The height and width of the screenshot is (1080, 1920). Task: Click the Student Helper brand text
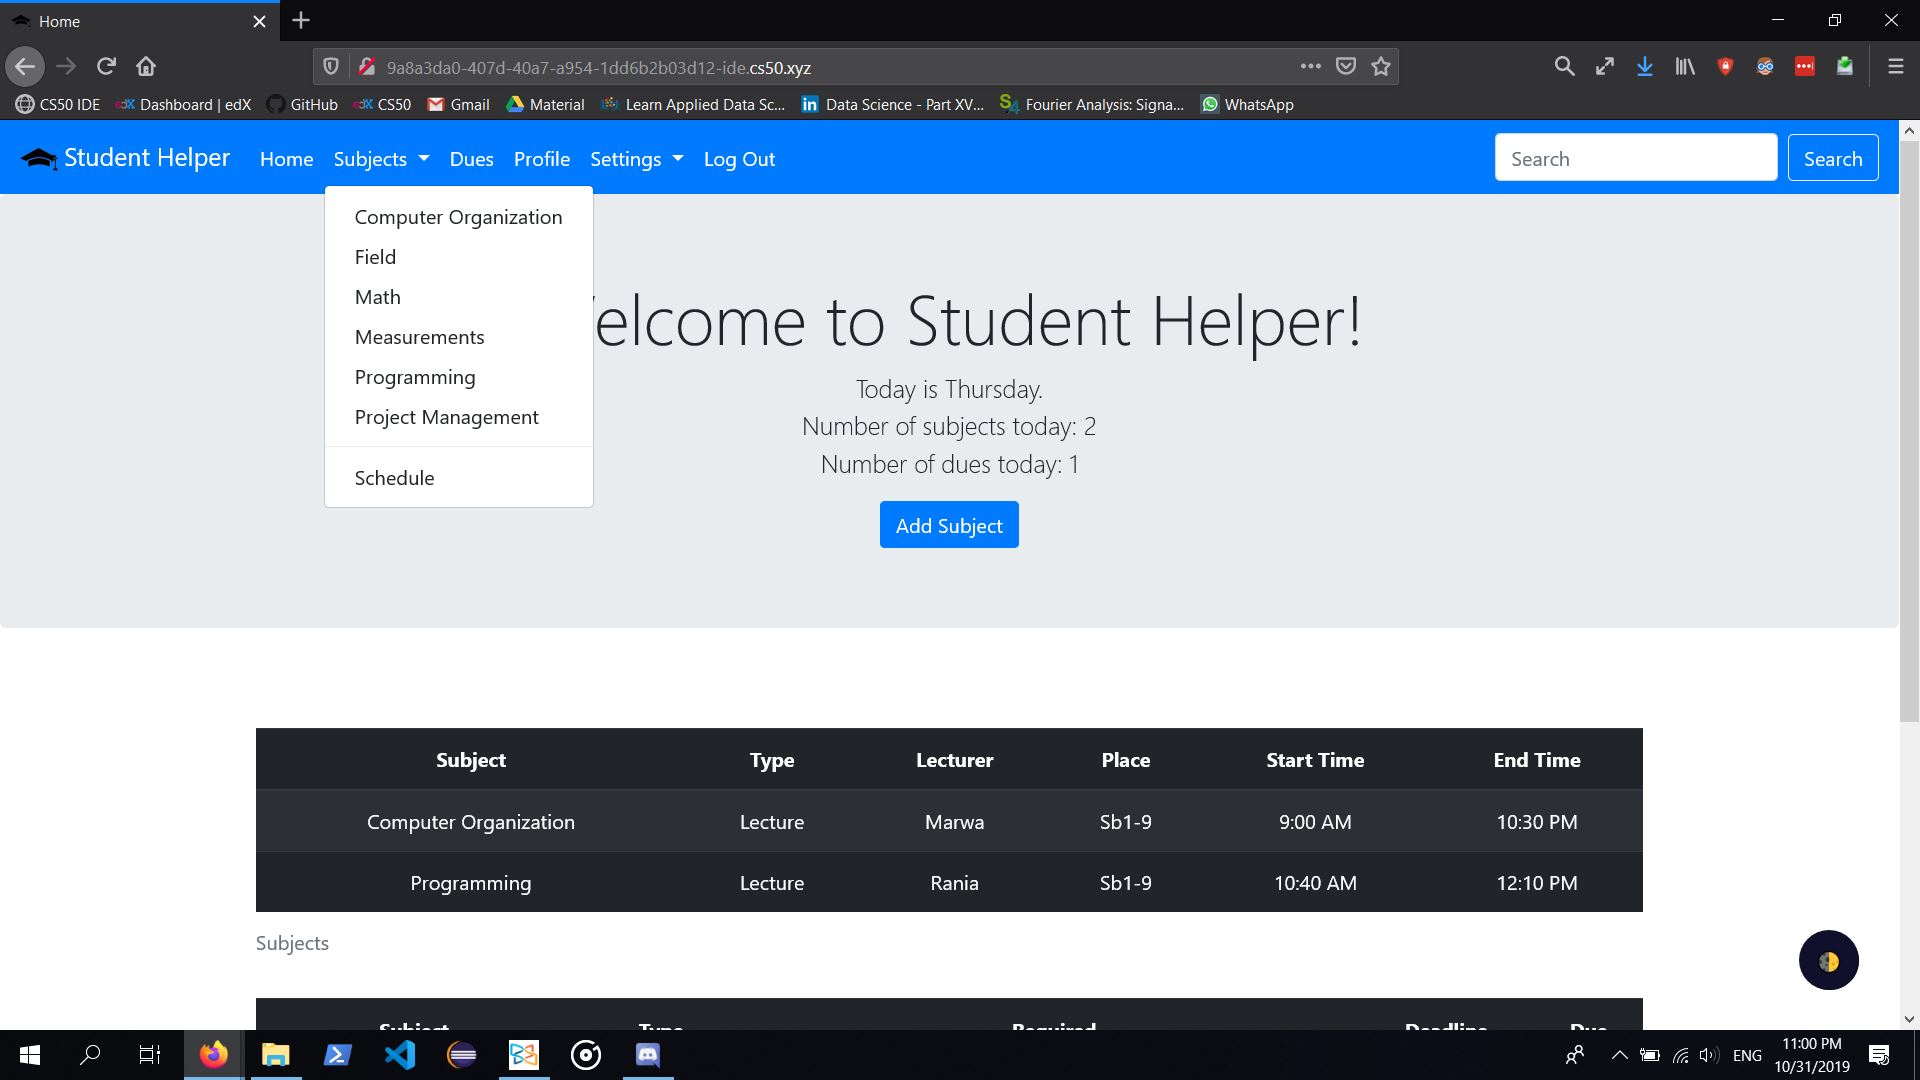[x=147, y=158]
